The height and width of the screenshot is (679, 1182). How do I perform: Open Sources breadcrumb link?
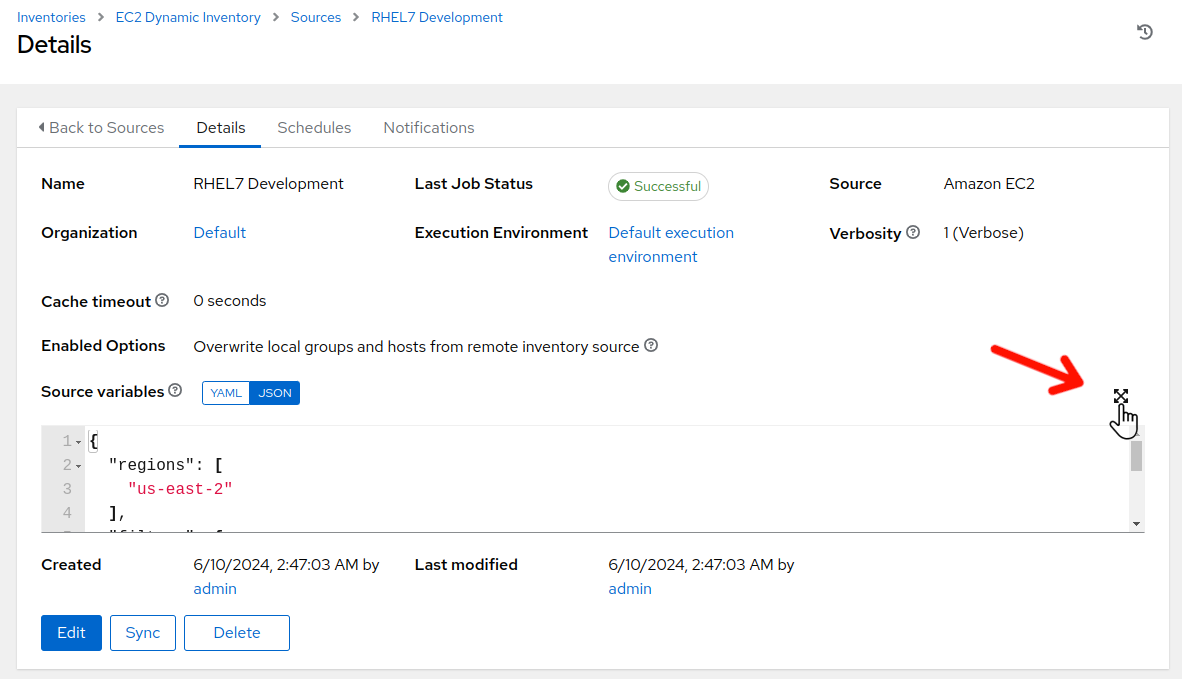point(316,17)
